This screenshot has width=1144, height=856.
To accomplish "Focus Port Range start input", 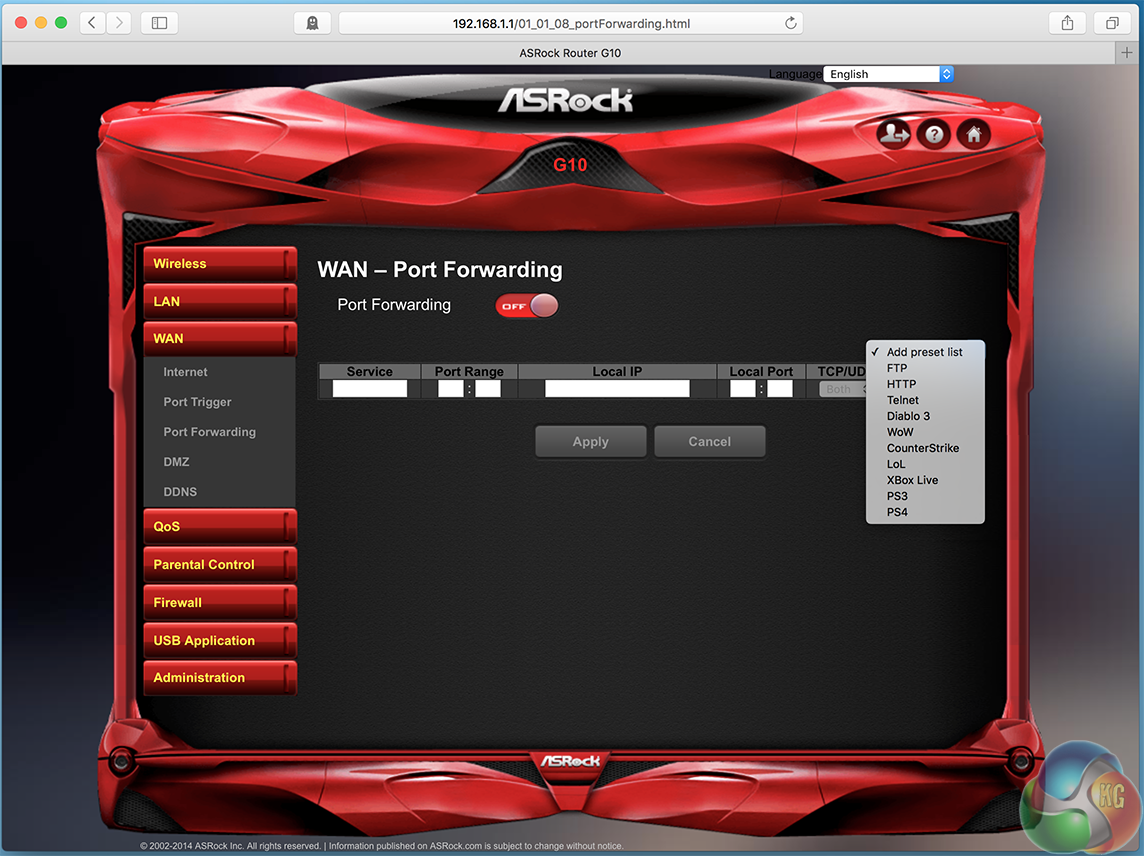I will coord(451,389).
